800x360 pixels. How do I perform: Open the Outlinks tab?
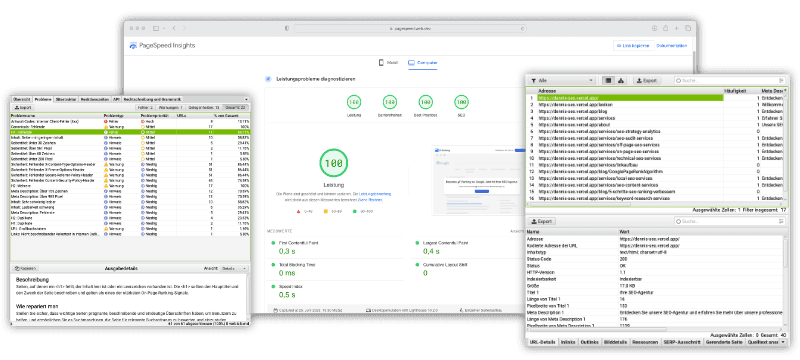coord(590,342)
